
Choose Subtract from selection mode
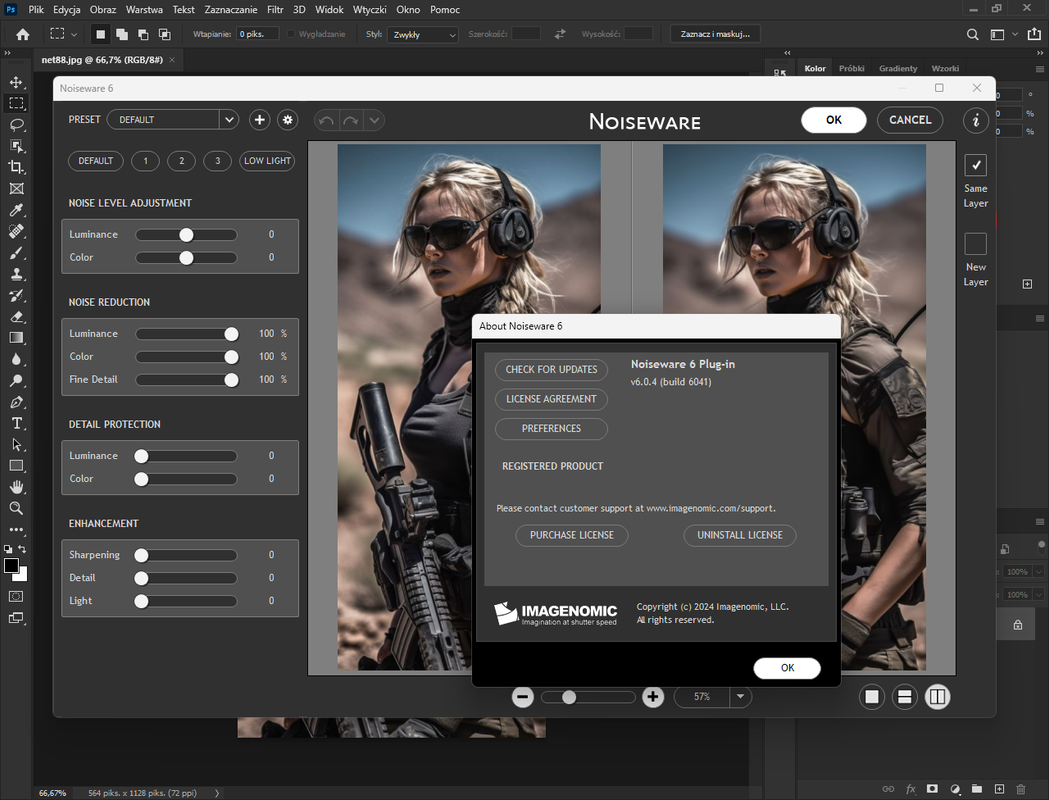pyautogui.click(x=143, y=34)
